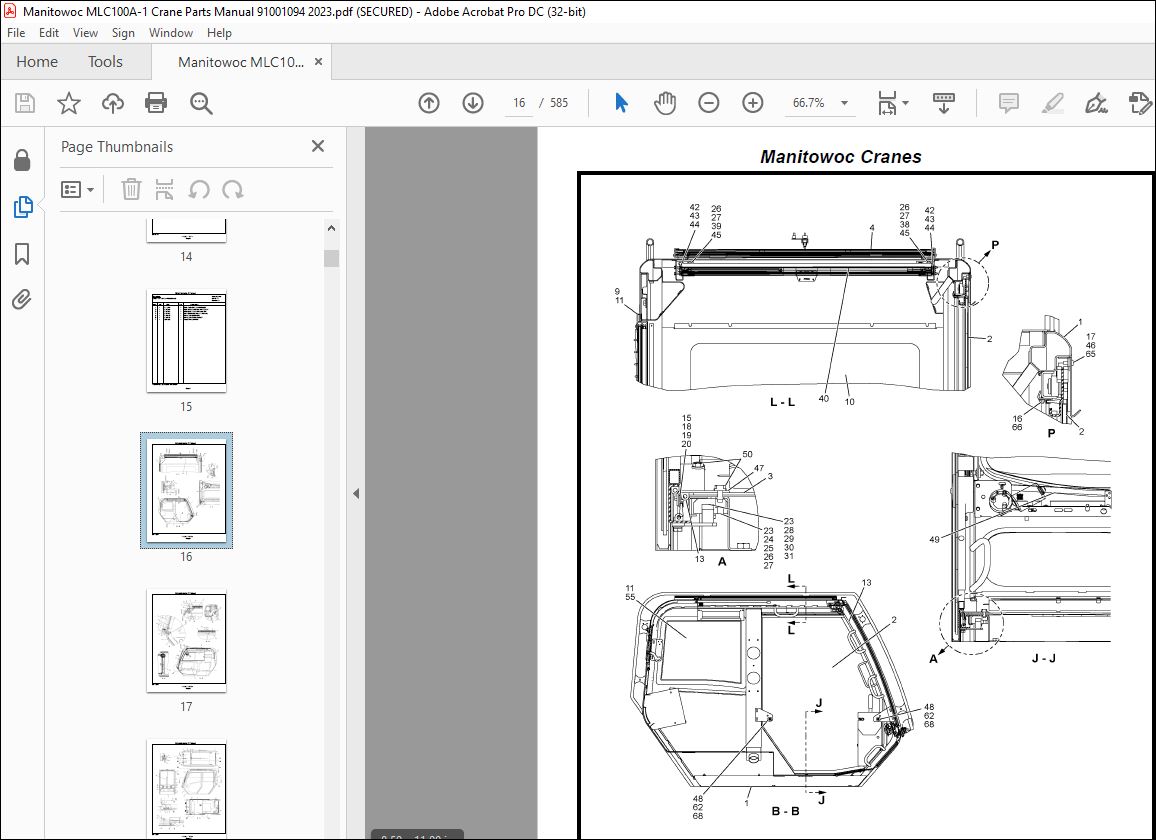Open the fit page width options

coord(892,103)
